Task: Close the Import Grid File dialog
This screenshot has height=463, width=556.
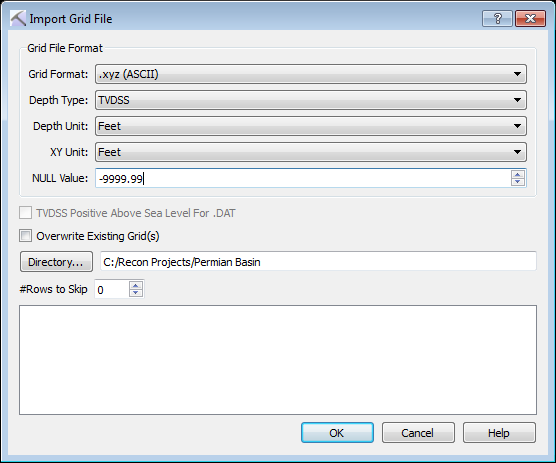Action: click(x=530, y=18)
